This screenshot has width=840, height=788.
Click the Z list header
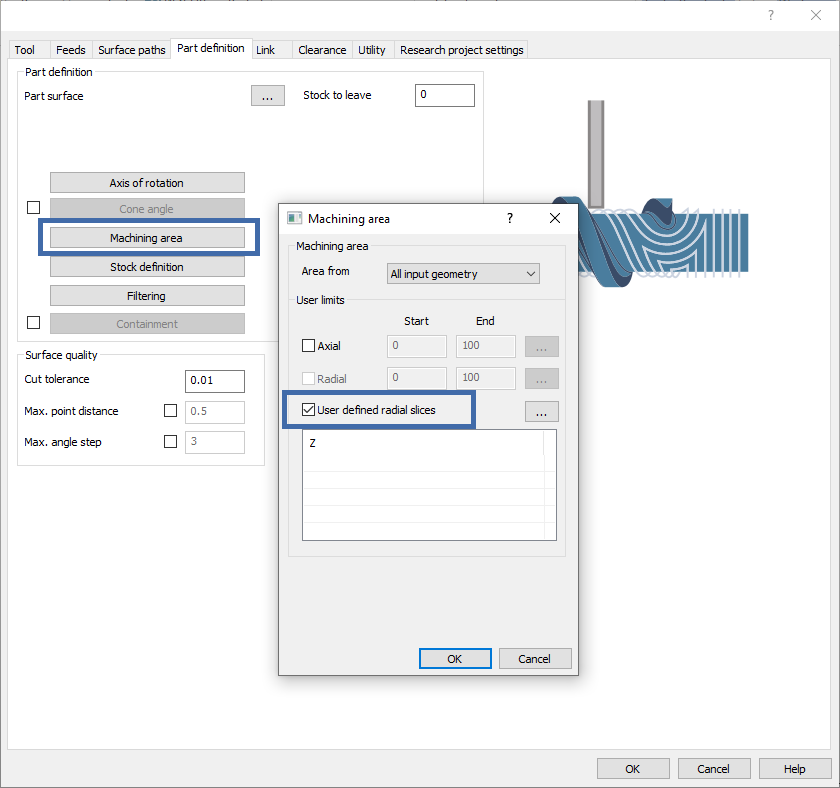click(423, 443)
